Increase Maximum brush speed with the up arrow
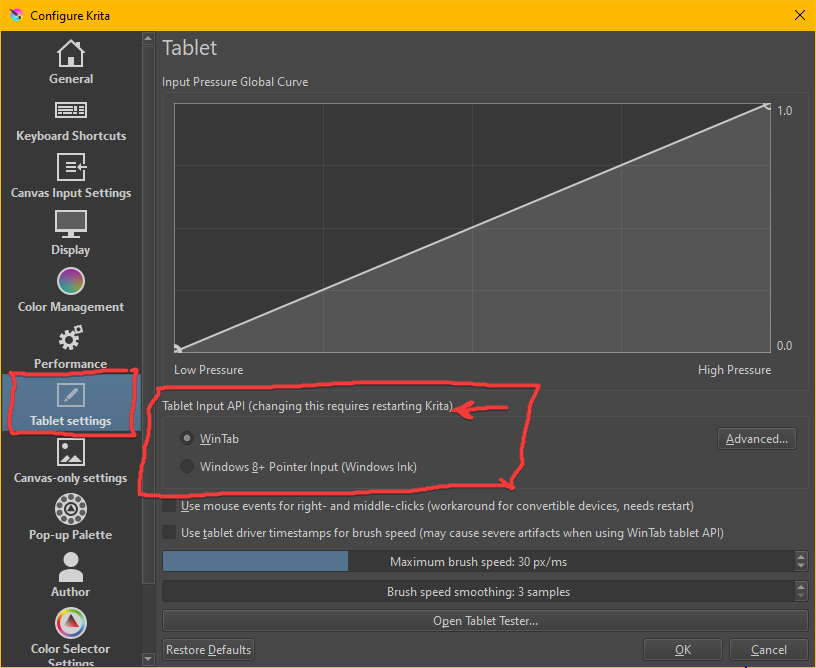The width and height of the screenshot is (816, 668). coord(800,557)
